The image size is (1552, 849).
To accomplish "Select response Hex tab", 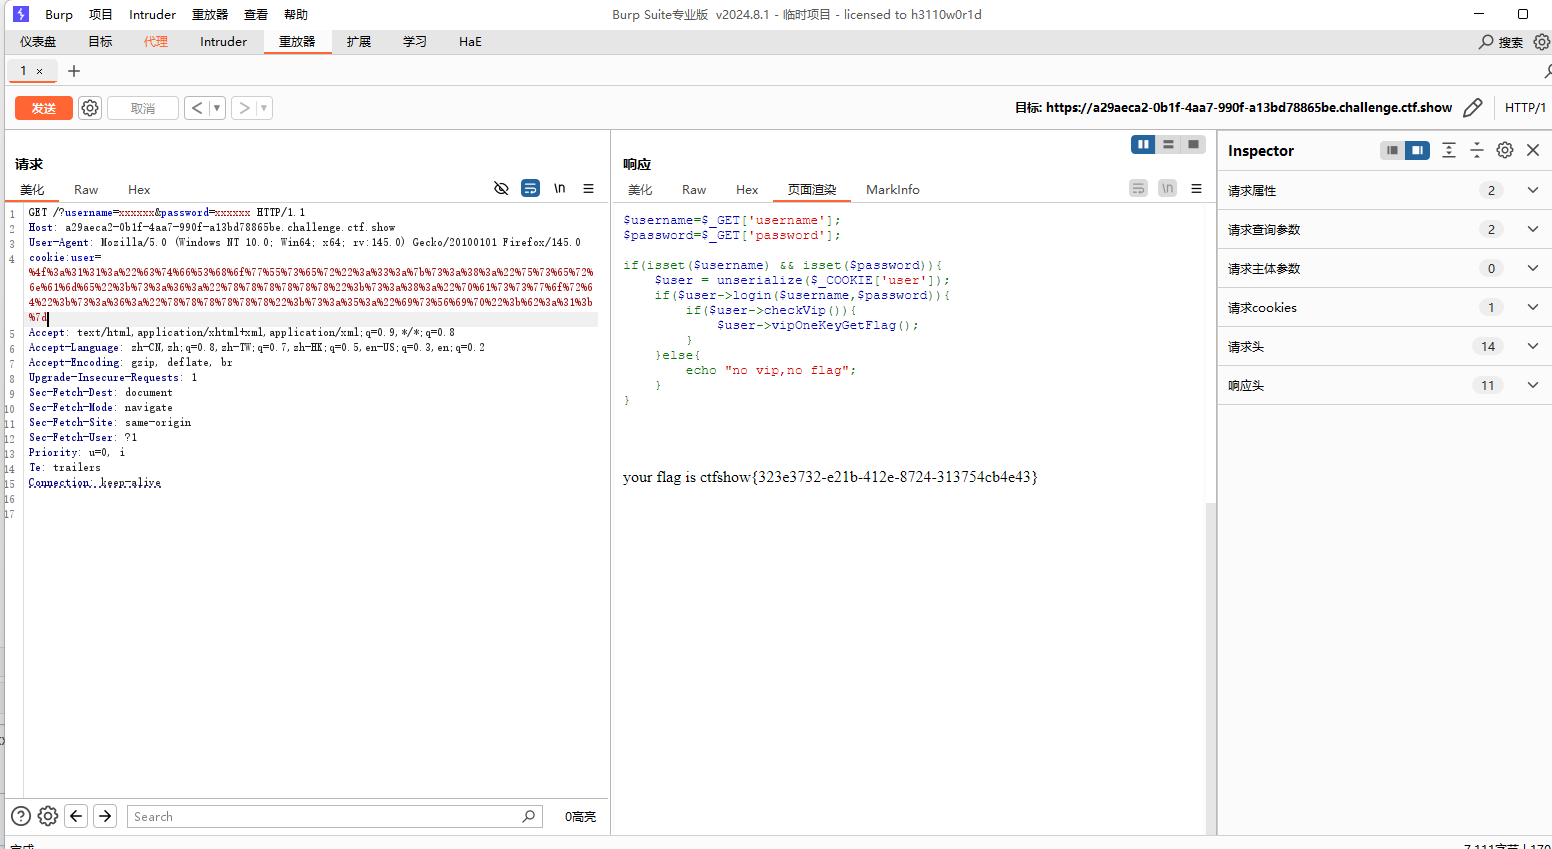I will (x=747, y=189).
